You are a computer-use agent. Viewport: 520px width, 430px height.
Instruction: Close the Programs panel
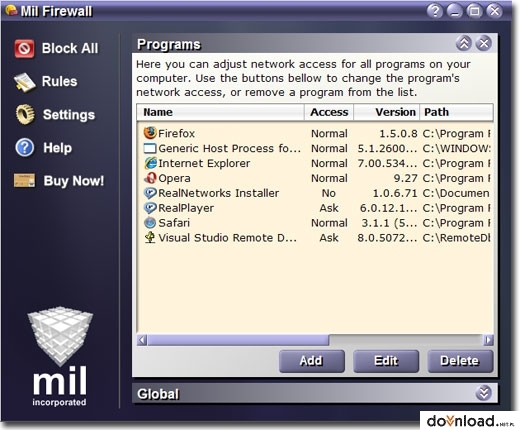click(484, 43)
